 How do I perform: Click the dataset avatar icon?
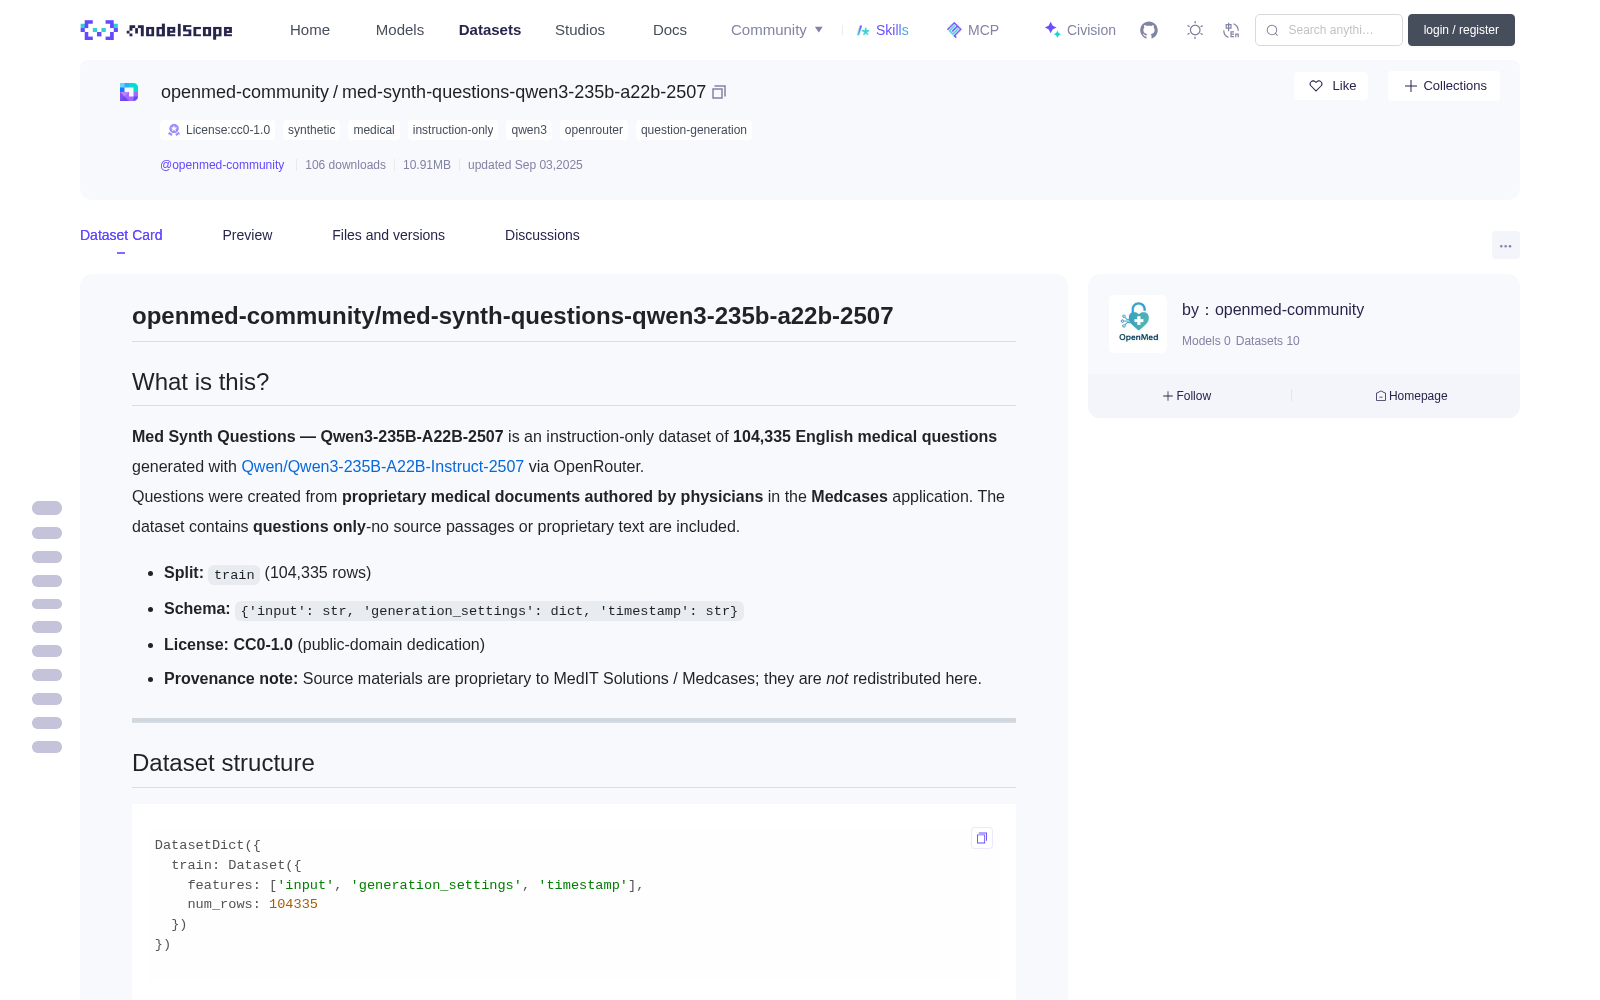pyautogui.click(x=129, y=92)
